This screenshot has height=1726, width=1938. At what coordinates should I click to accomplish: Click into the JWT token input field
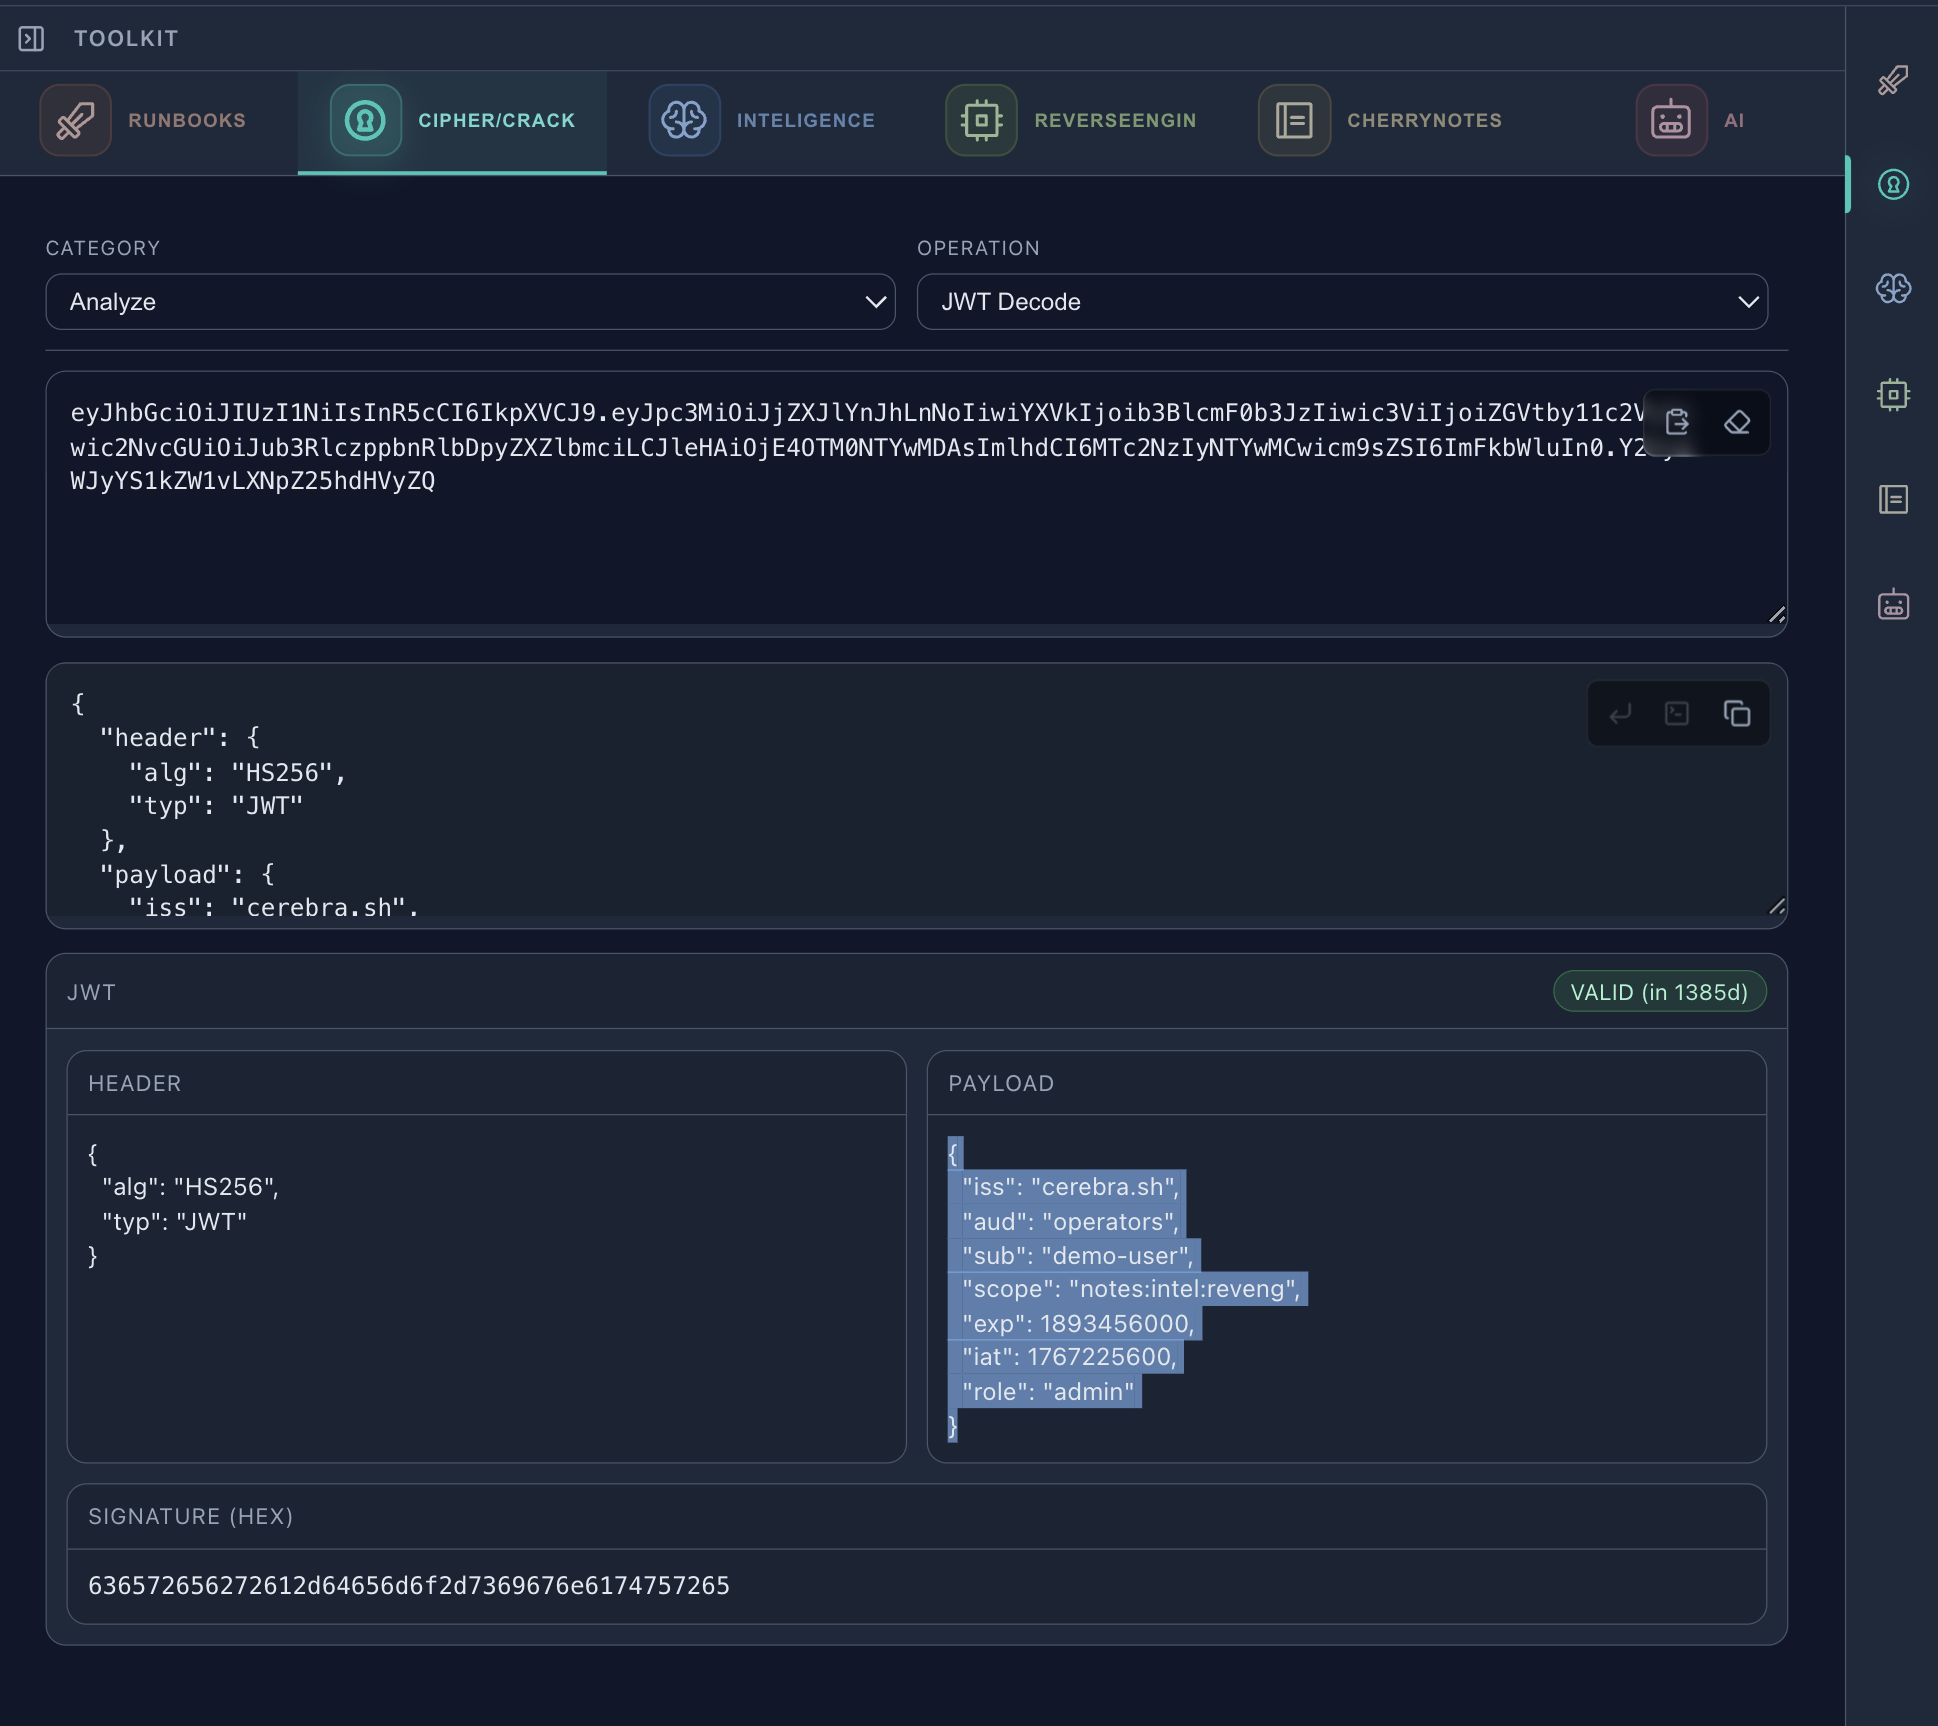800,540
